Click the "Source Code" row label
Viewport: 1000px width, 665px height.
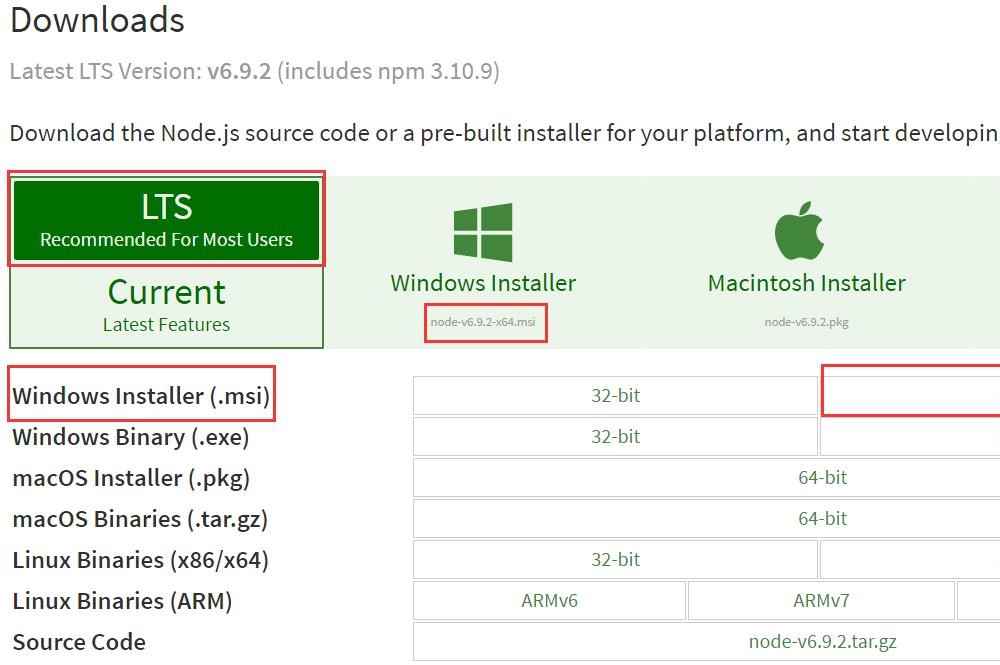(79, 642)
